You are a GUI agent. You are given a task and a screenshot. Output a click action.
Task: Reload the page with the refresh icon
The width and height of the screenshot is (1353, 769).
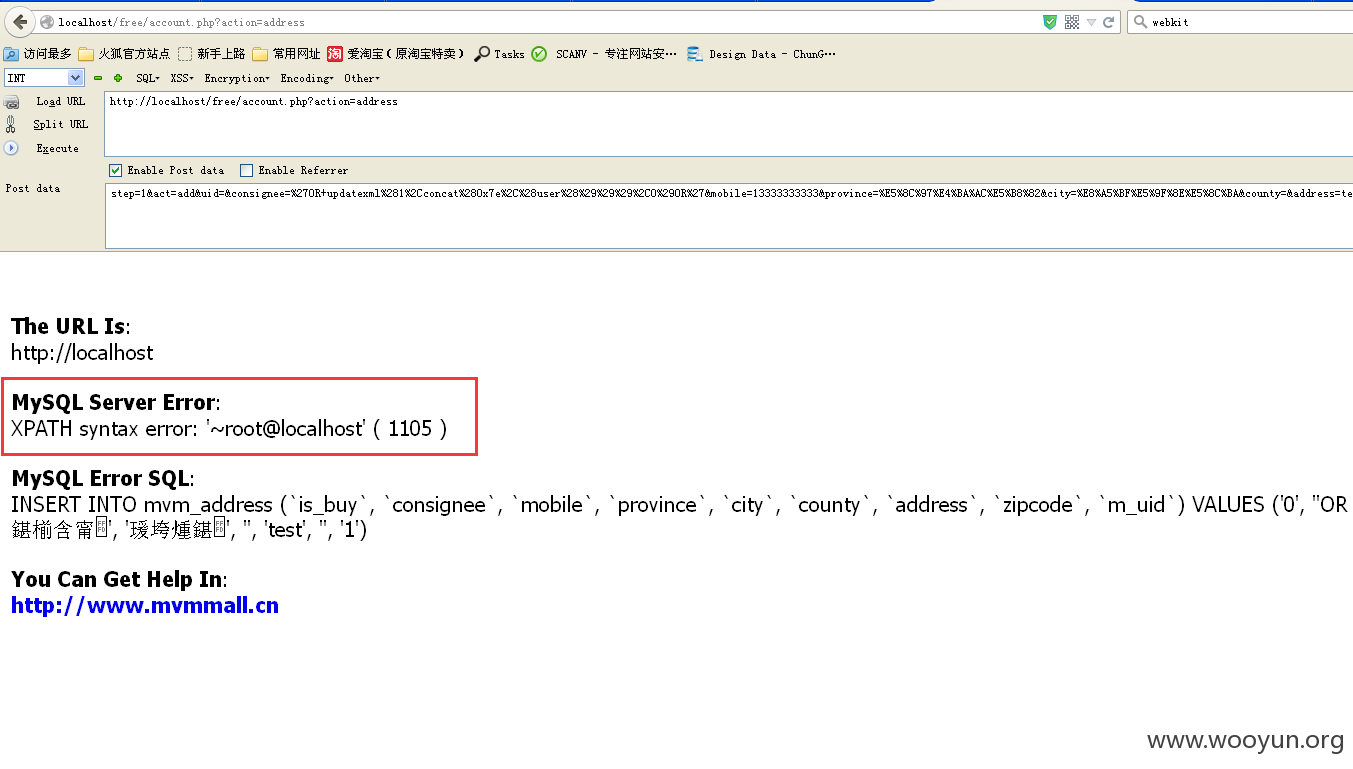pyautogui.click(x=1109, y=22)
